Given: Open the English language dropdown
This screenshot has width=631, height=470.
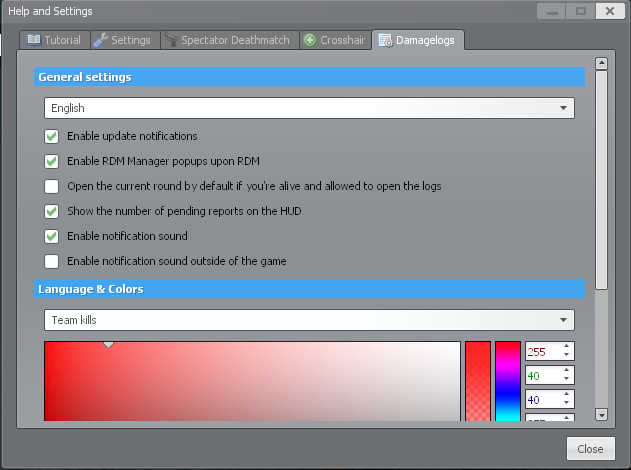Looking at the screenshot, I should [x=309, y=108].
